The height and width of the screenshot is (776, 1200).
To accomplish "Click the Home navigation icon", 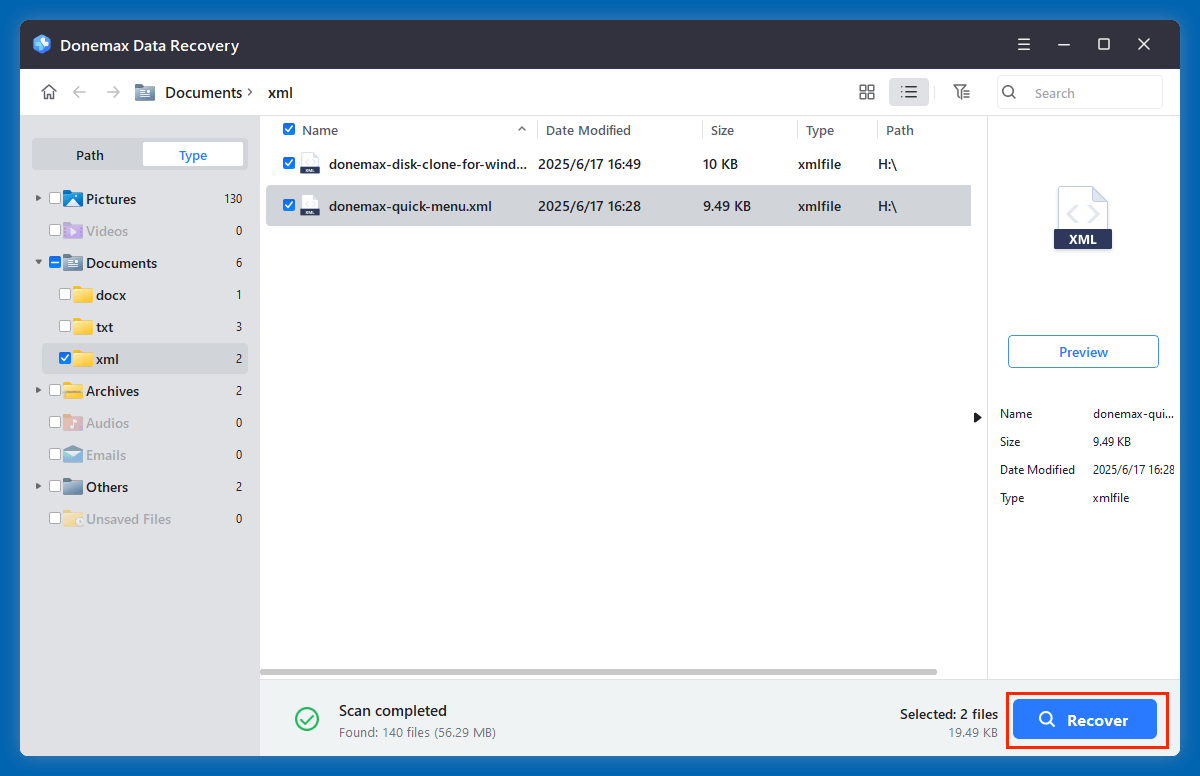I will coord(48,91).
